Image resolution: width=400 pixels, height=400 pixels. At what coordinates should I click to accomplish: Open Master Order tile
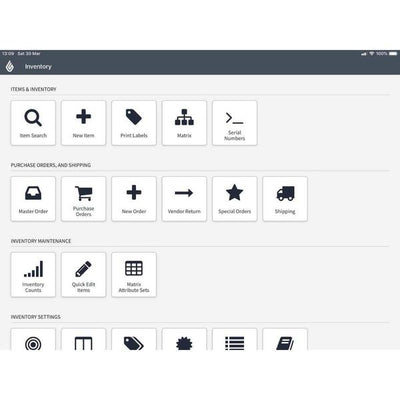[x=33, y=199]
